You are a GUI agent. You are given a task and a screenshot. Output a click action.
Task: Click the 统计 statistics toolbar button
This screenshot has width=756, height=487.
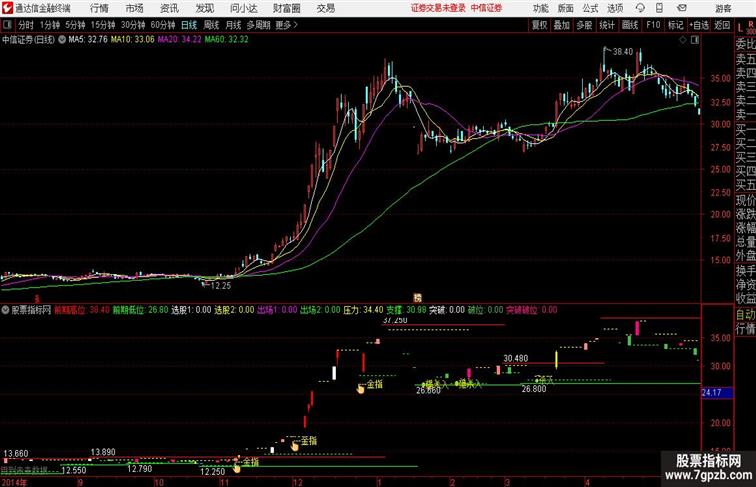click(x=607, y=25)
